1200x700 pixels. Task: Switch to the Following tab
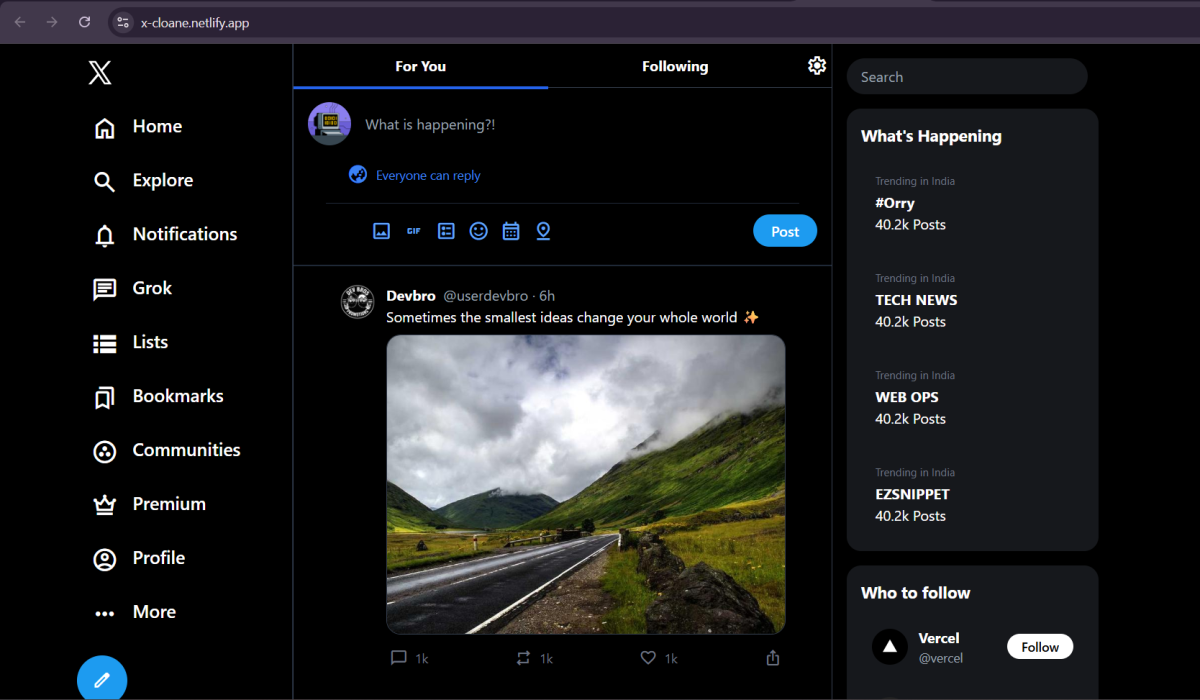click(674, 66)
